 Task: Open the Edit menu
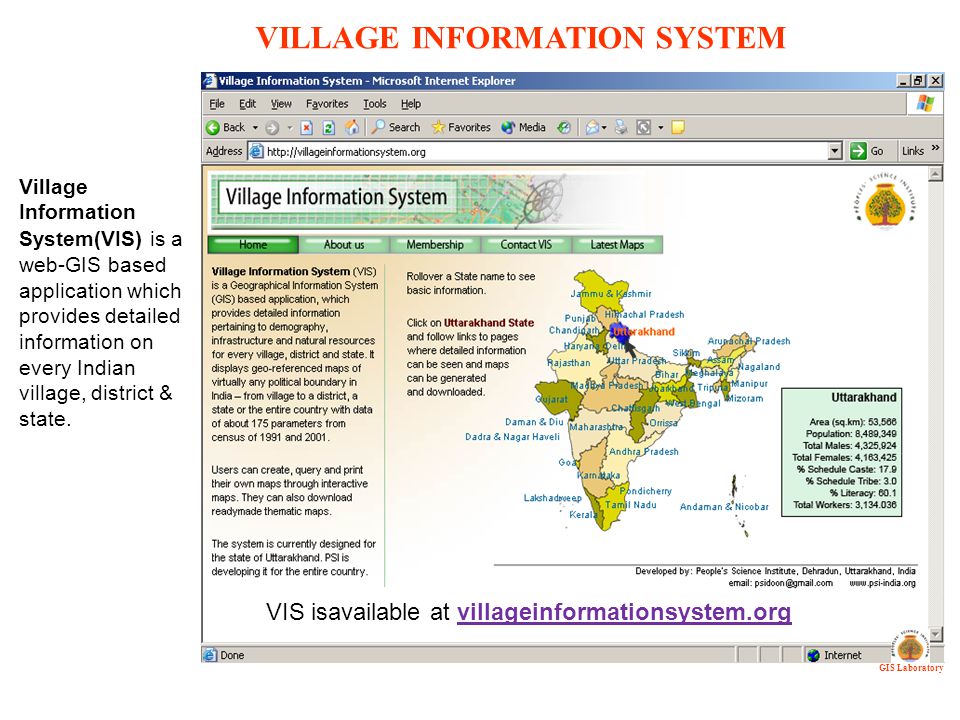(x=247, y=104)
